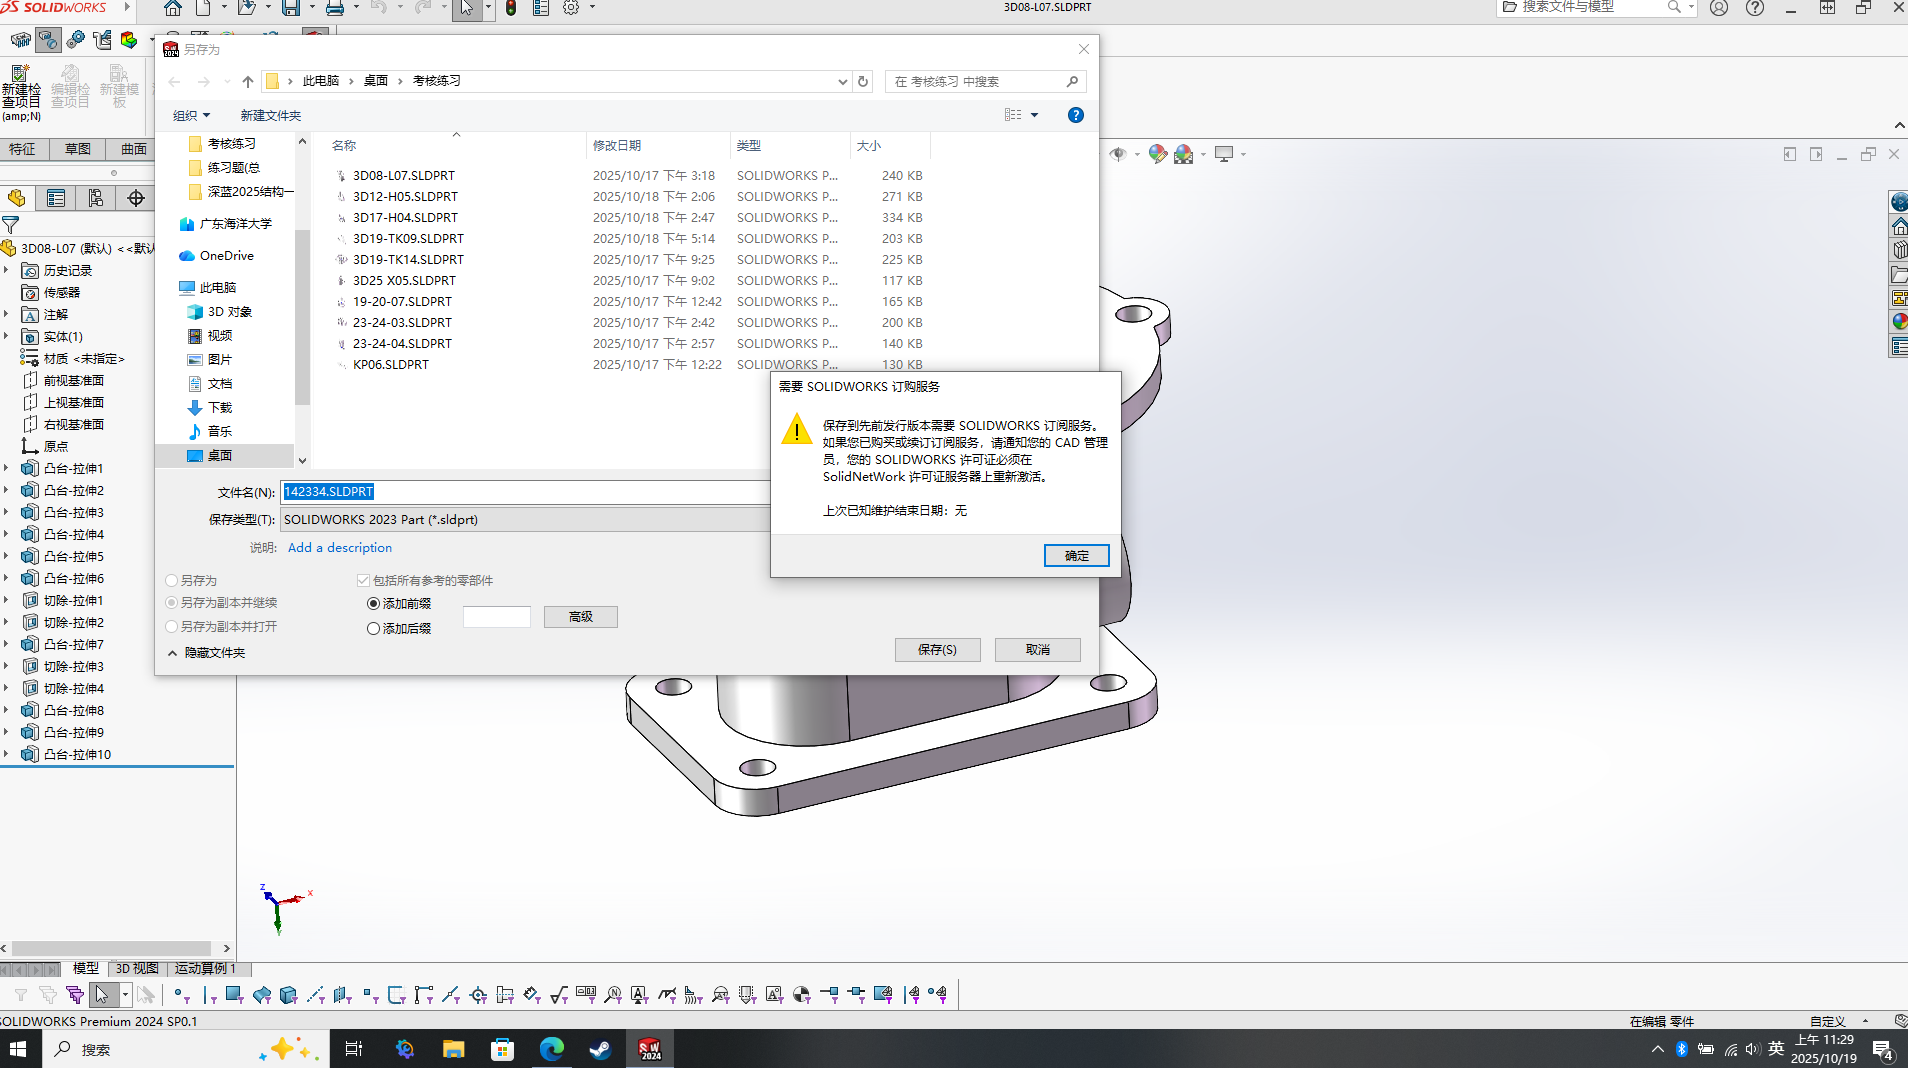Switch to the '曲面' command tab
Screen dimensions: 1908x1068
tap(133, 149)
